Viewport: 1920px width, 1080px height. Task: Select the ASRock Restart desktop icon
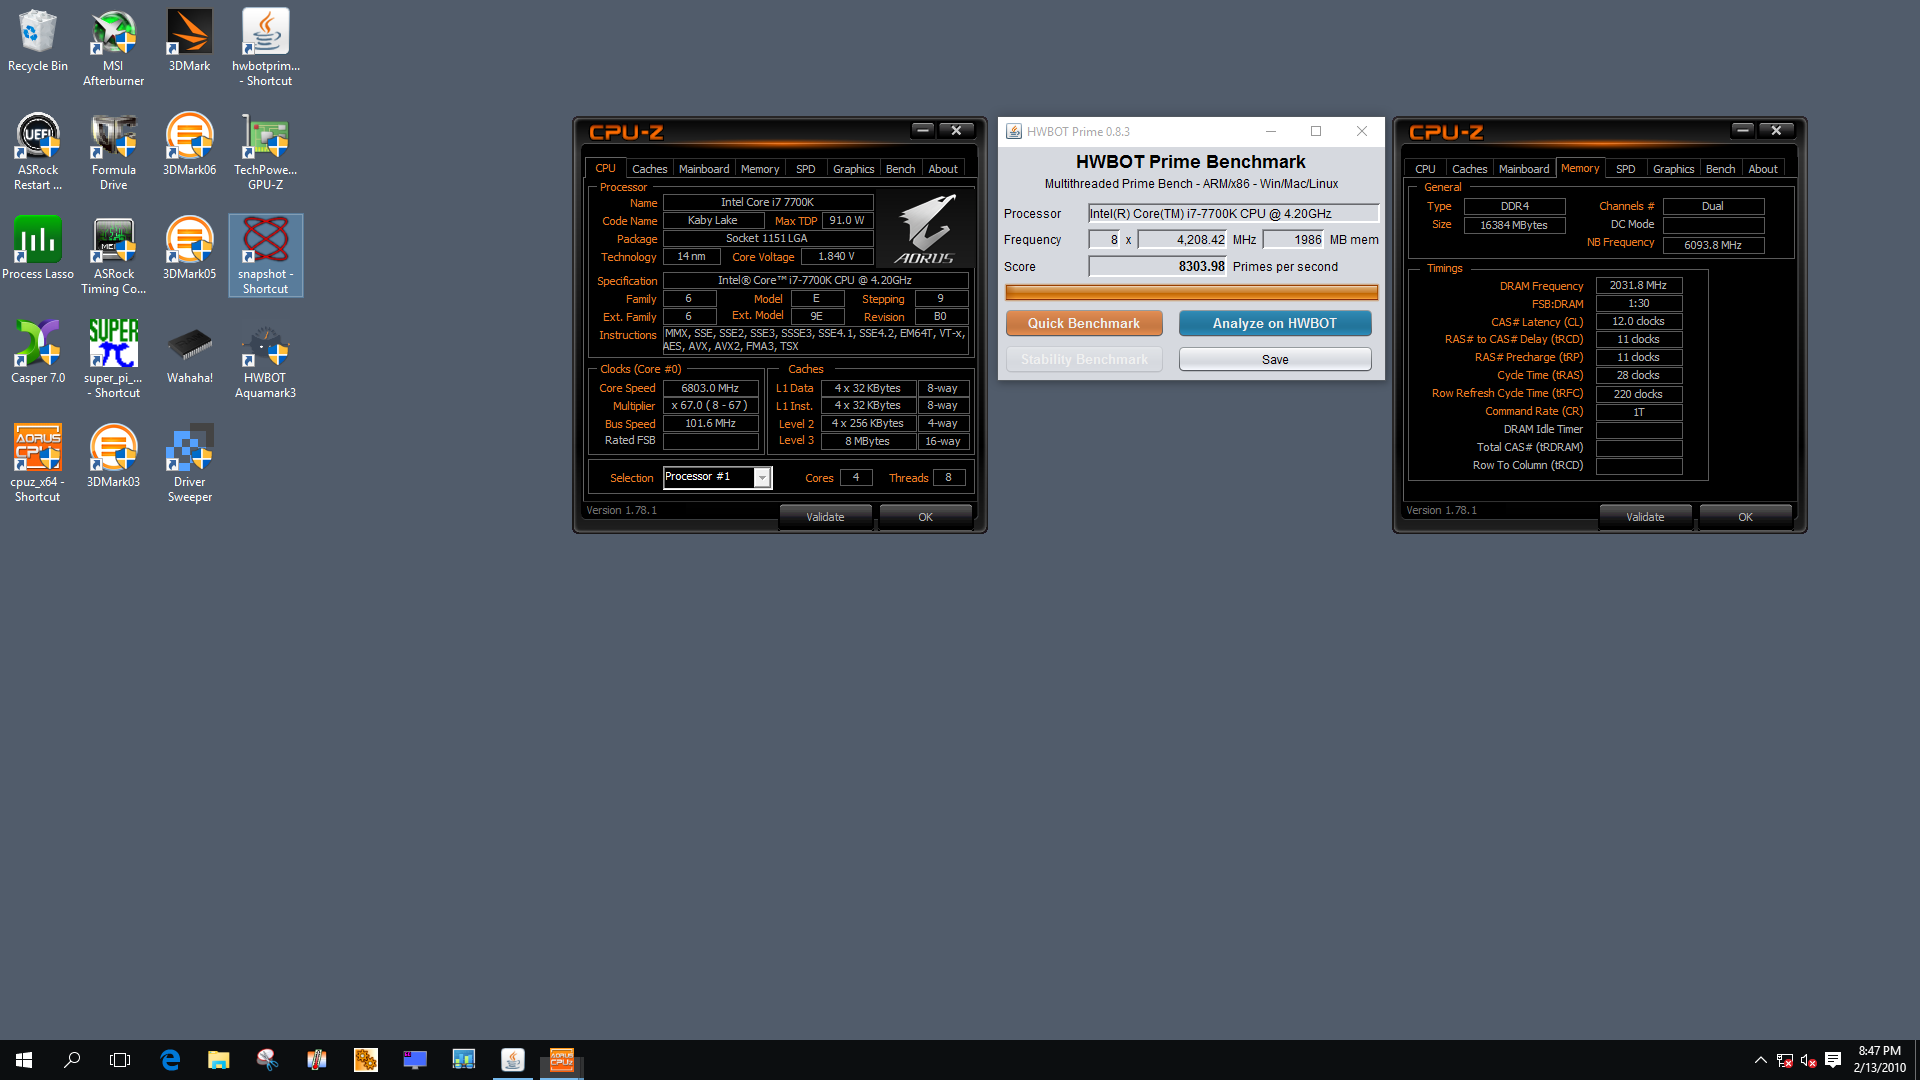(37, 152)
